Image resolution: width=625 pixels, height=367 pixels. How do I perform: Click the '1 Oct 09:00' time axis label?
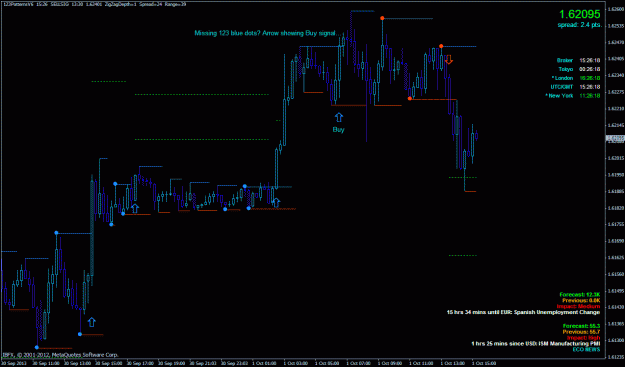tap(390, 363)
